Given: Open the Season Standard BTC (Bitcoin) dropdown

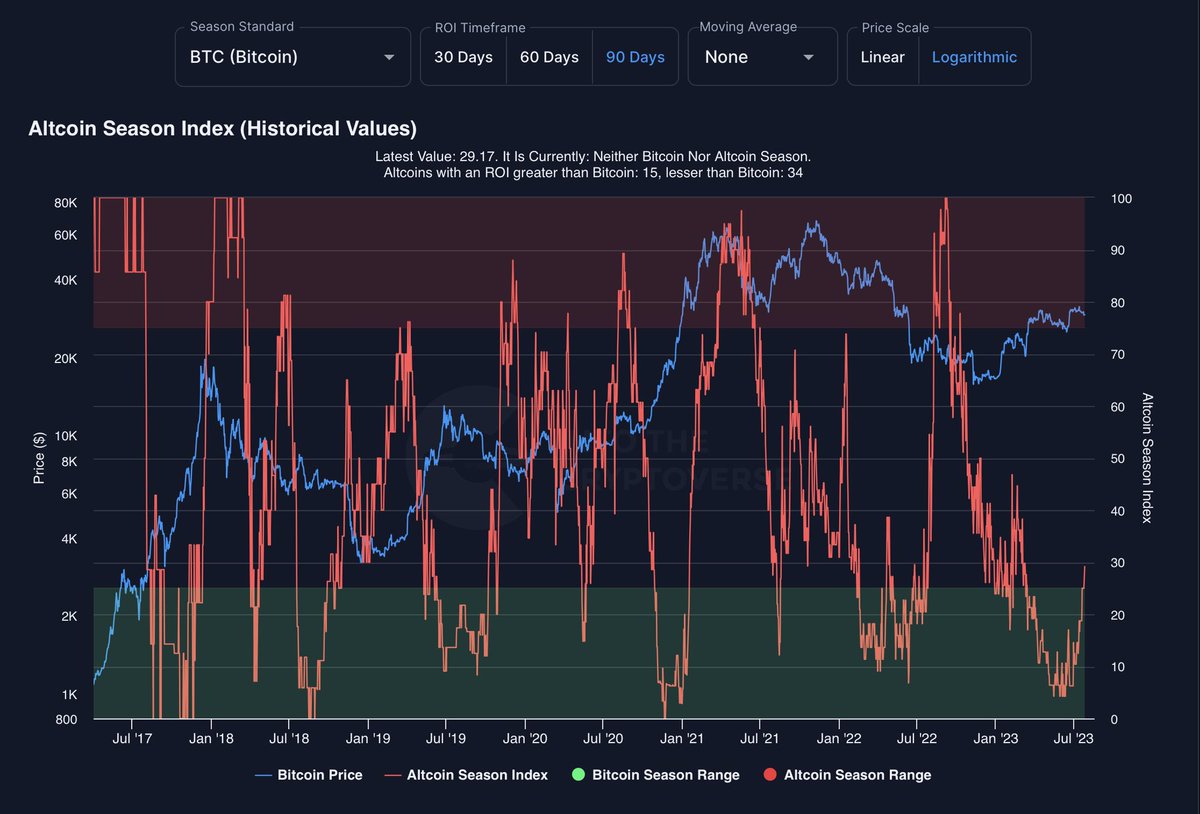Looking at the screenshot, I should (292, 57).
